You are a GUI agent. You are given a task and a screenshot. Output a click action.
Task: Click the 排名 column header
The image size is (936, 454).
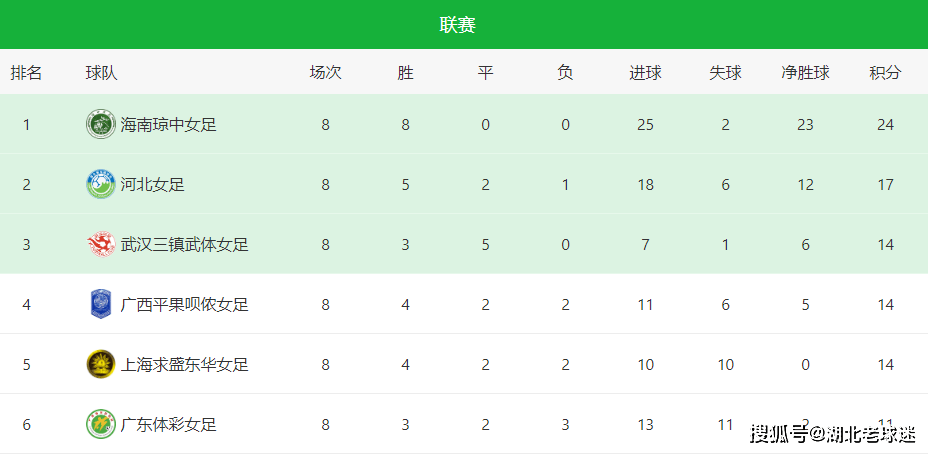click(x=26, y=73)
